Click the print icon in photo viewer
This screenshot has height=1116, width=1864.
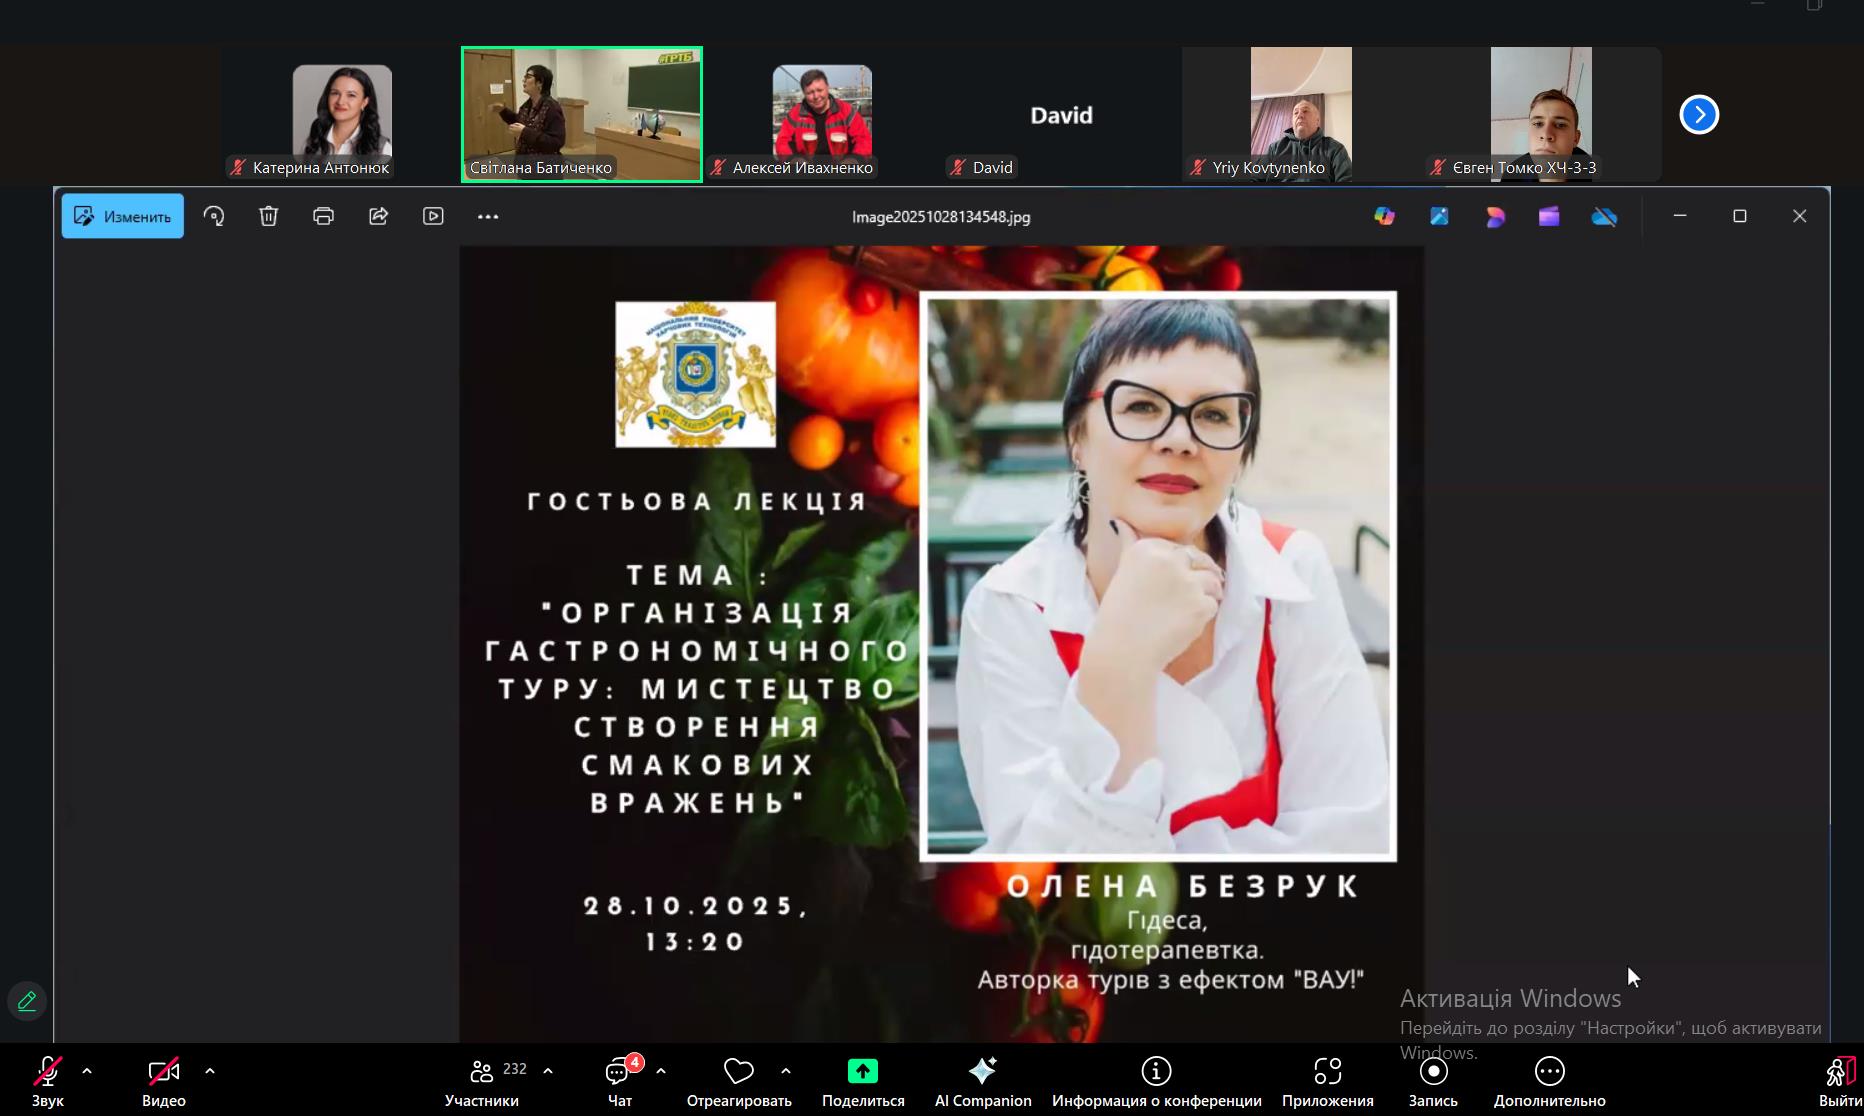point(323,216)
